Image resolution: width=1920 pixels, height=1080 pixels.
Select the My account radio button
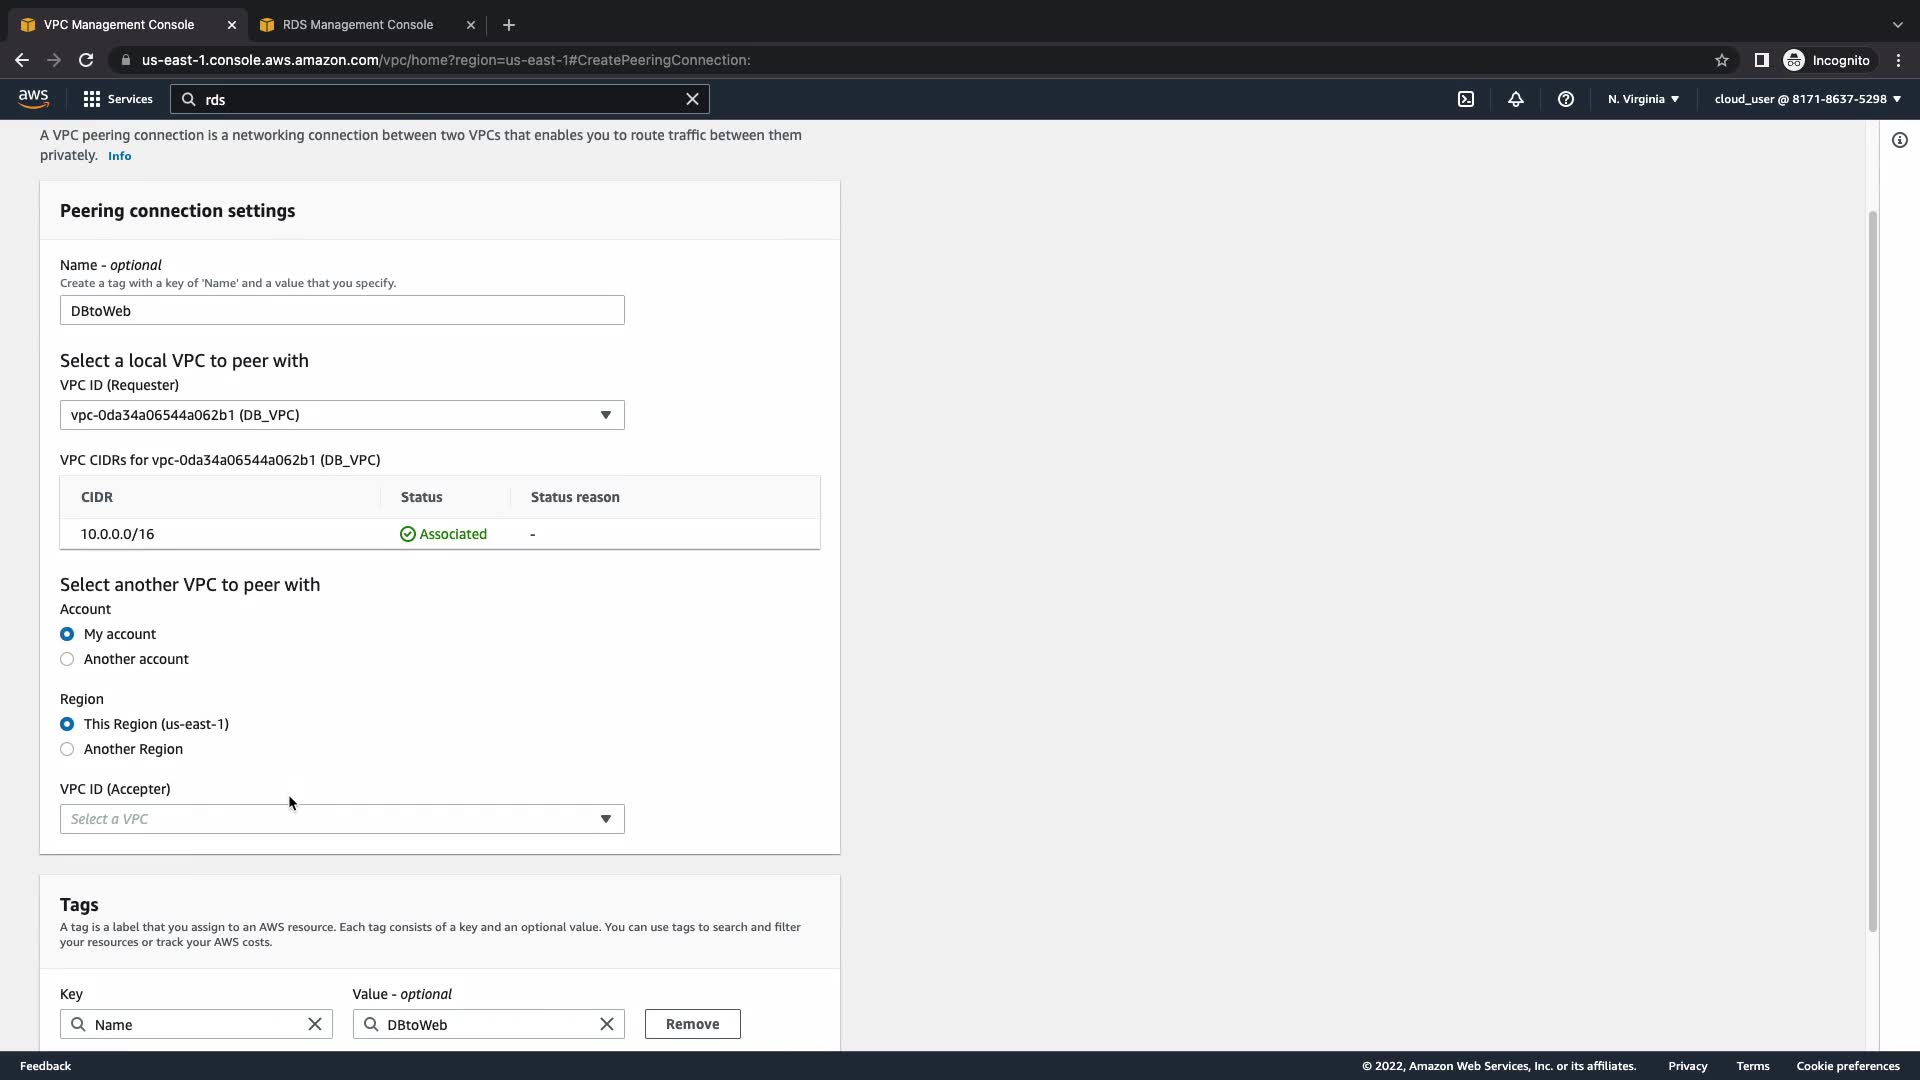[67, 634]
